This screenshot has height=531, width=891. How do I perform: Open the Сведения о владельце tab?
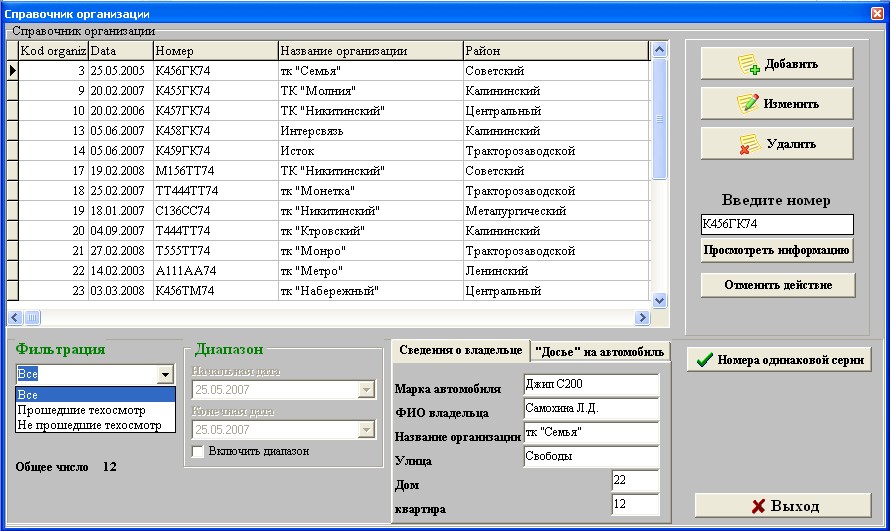click(460, 350)
